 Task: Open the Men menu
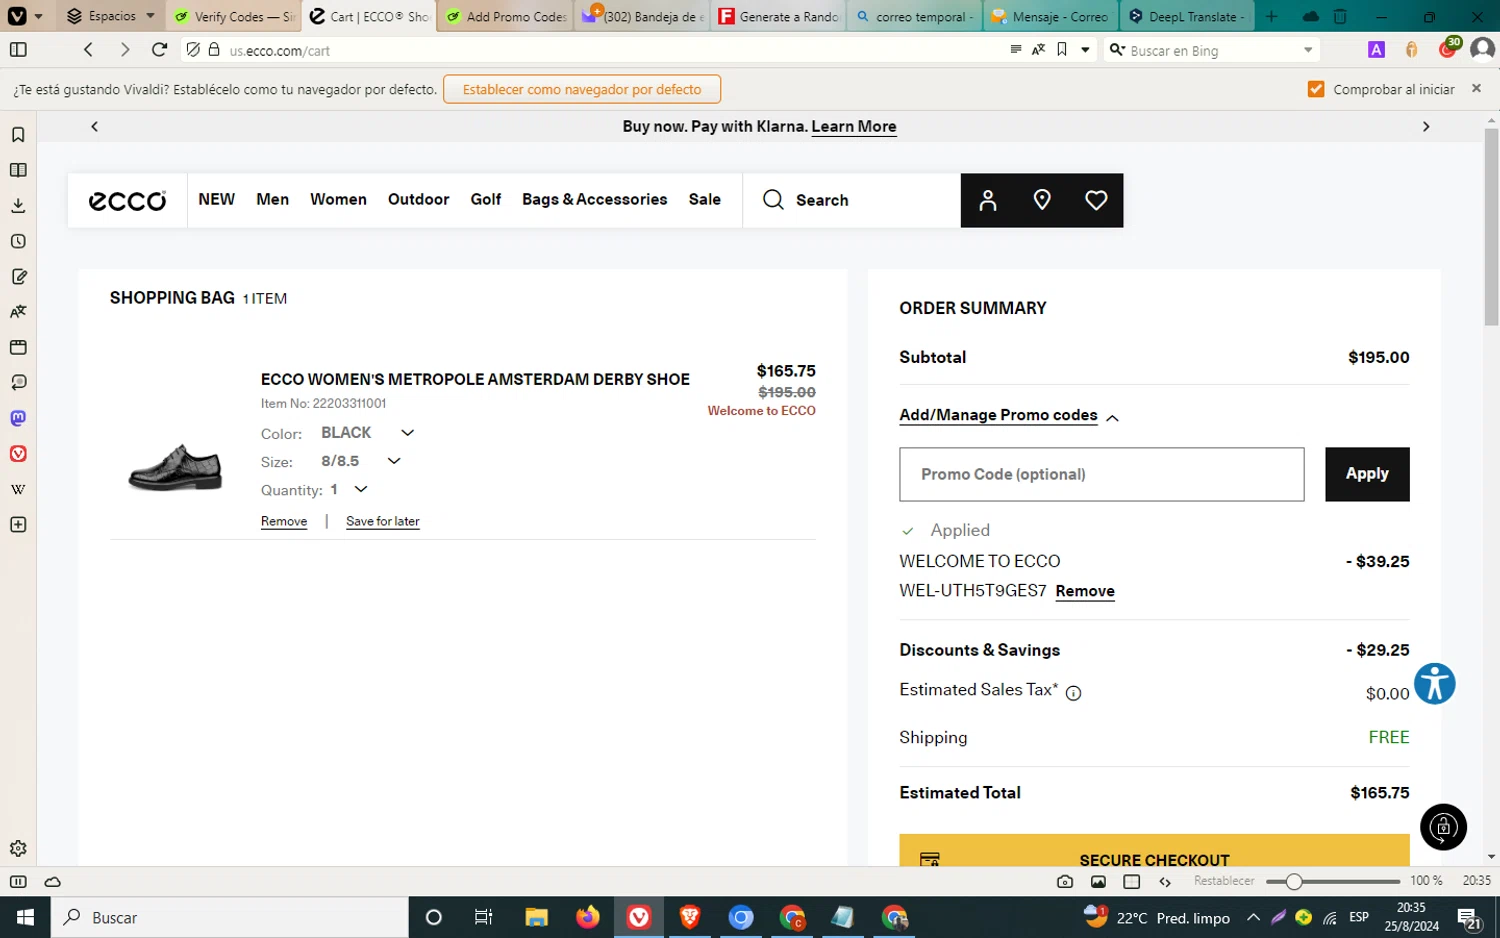(272, 199)
